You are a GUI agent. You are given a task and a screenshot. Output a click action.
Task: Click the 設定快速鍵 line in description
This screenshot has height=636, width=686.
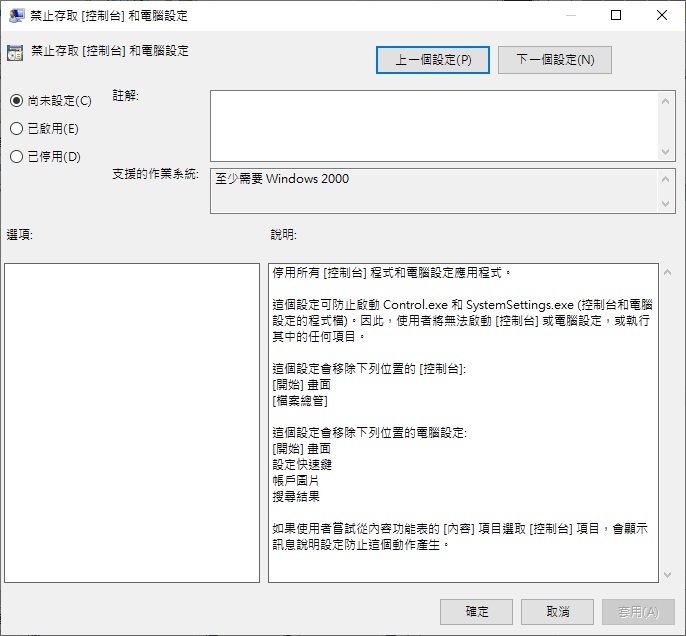click(302, 465)
